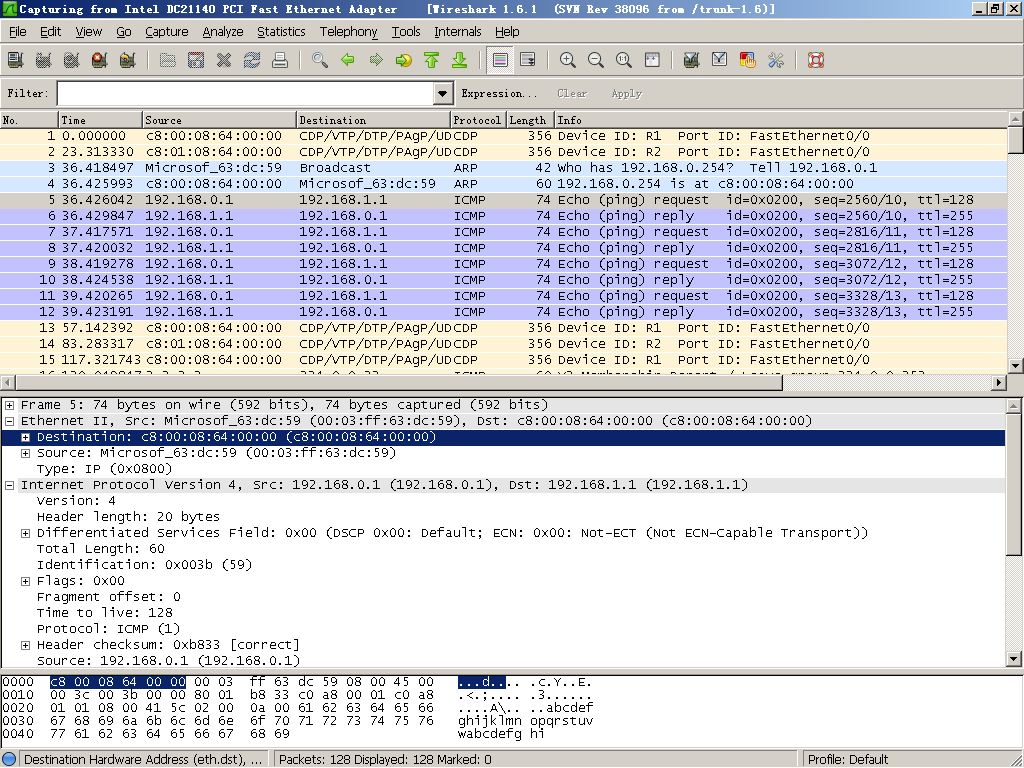
Task: Sort packets by the Time column
Action: coord(101,120)
